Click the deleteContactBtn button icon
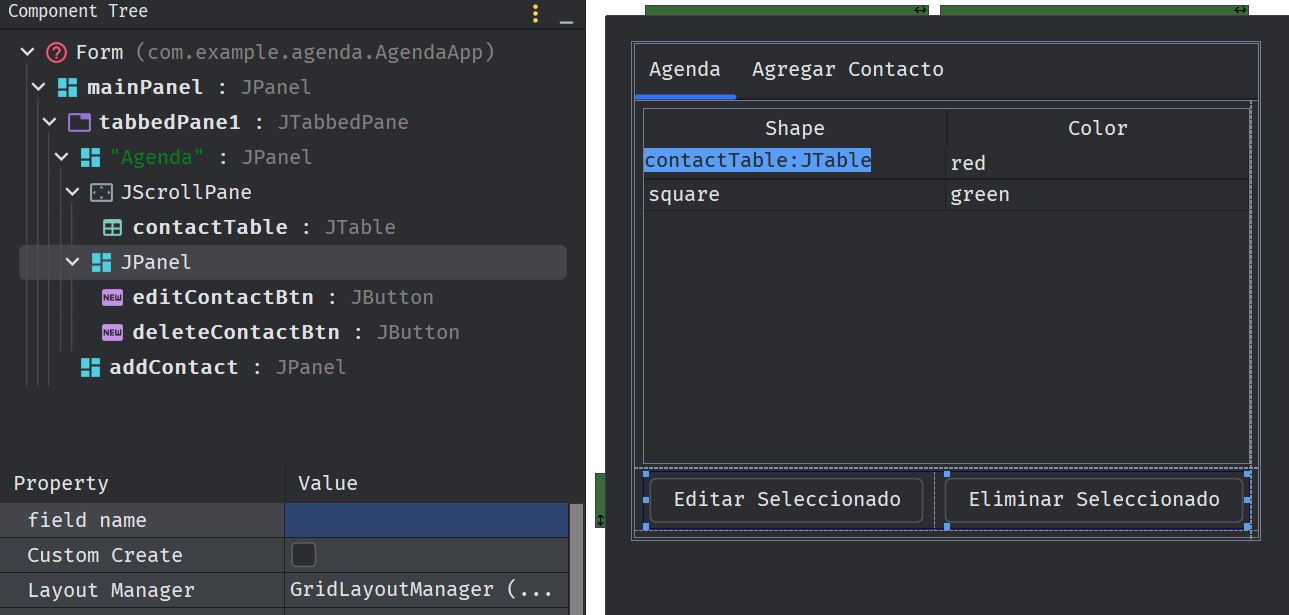 coord(113,333)
